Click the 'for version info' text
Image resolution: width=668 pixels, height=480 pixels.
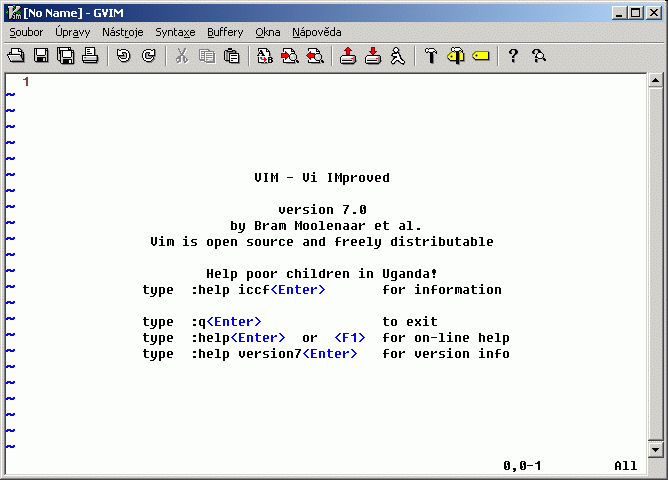[446, 354]
